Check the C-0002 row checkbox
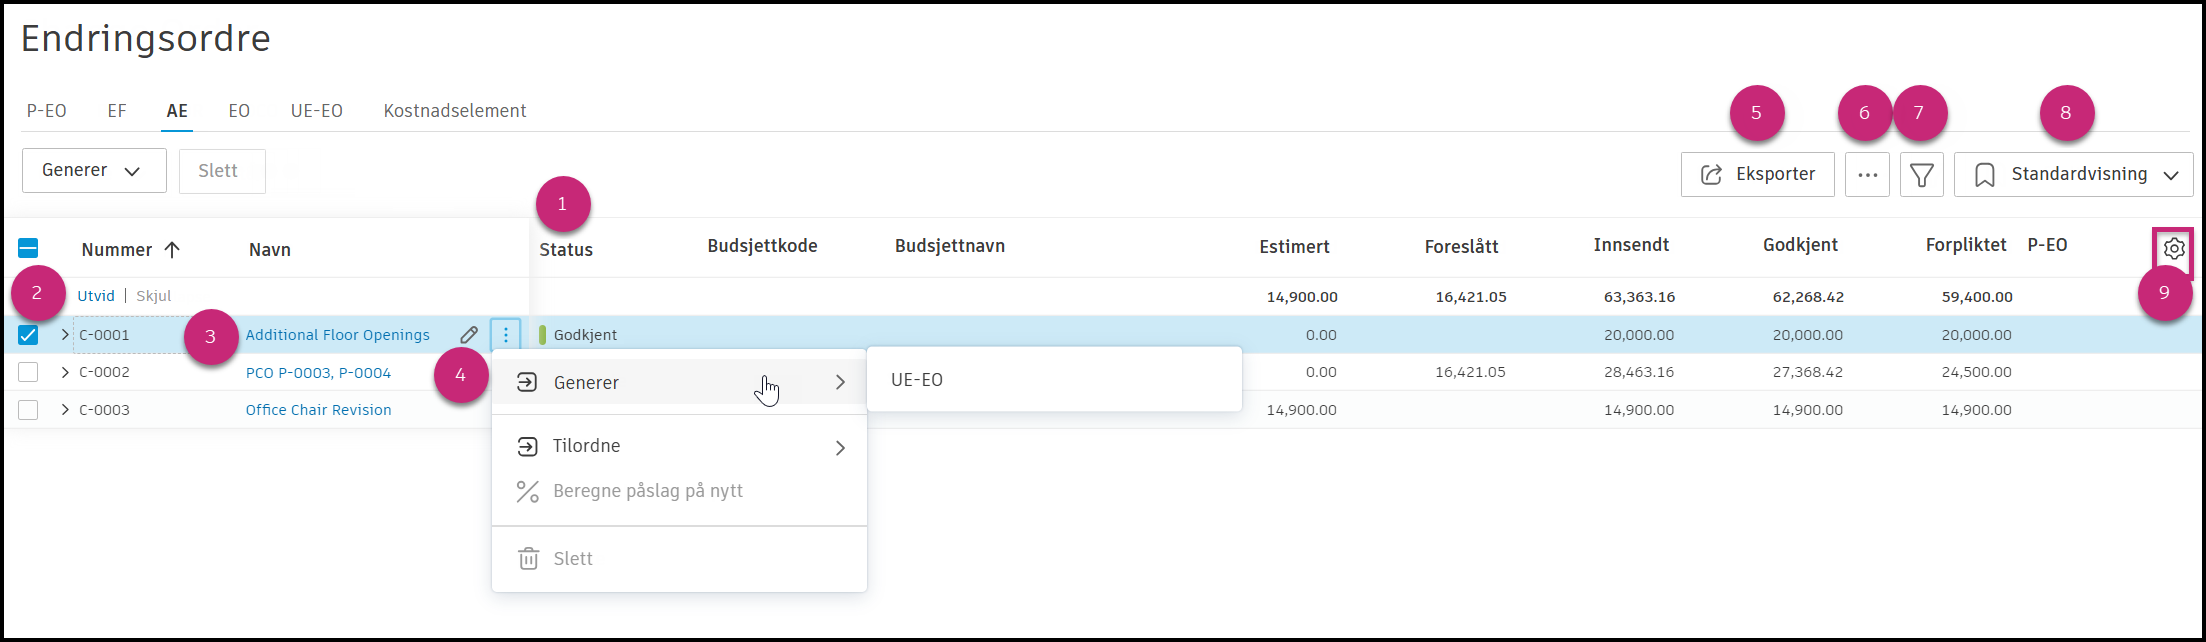The width and height of the screenshot is (2206, 642). pyautogui.click(x=28, y=372)
